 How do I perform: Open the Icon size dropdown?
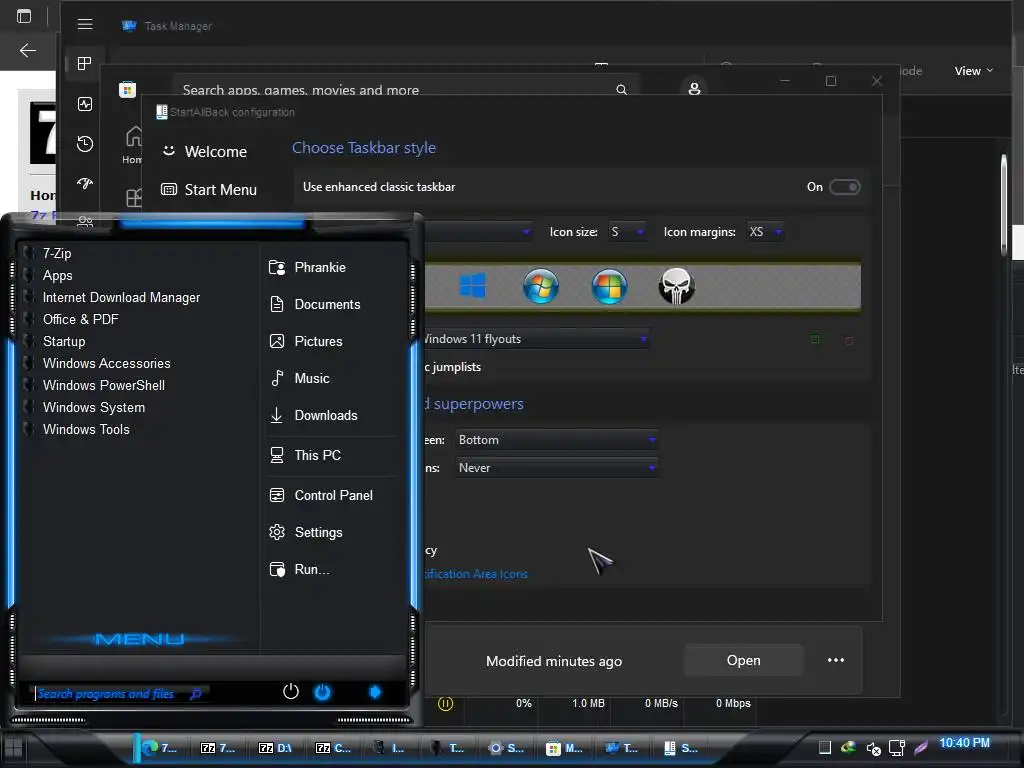pyautogui.click(x=627, y=232)
